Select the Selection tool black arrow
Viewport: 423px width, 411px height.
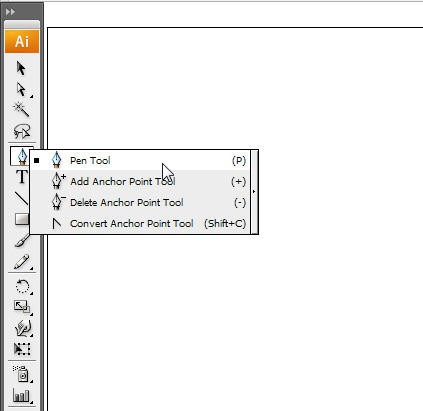point(21,68)
